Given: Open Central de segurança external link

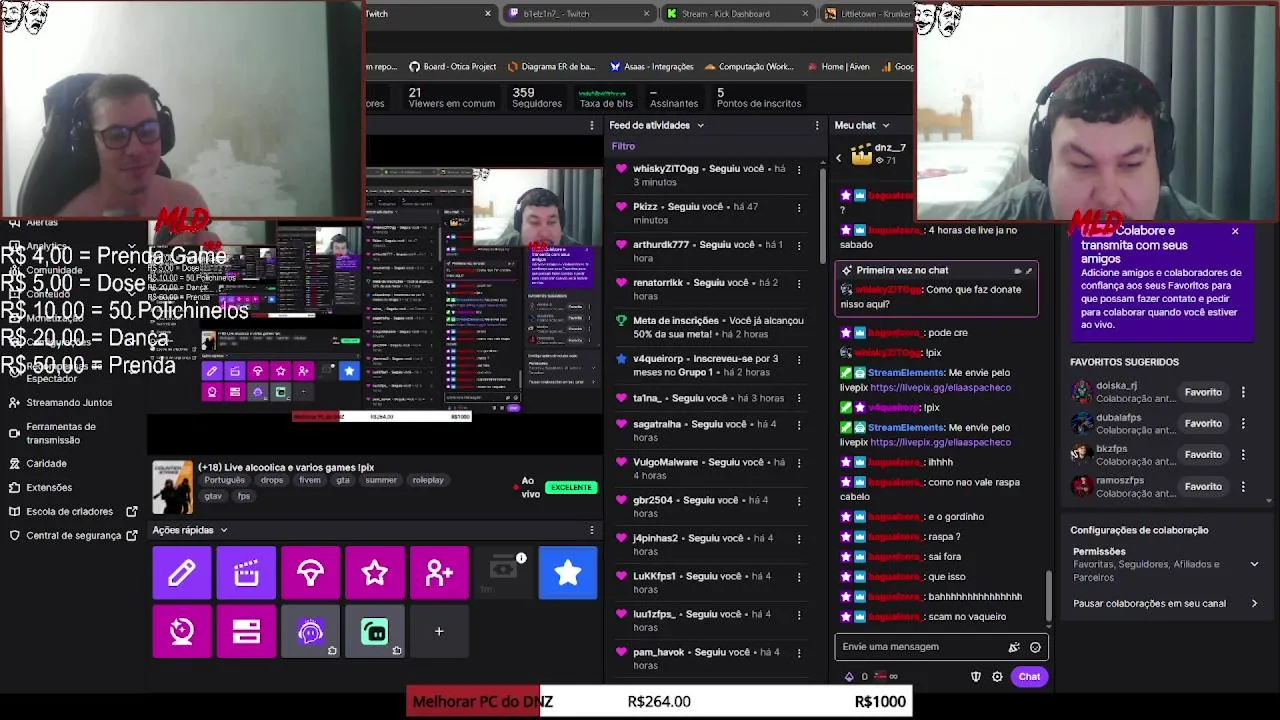Looking at the screenshot, I should [x=73, y=536].
